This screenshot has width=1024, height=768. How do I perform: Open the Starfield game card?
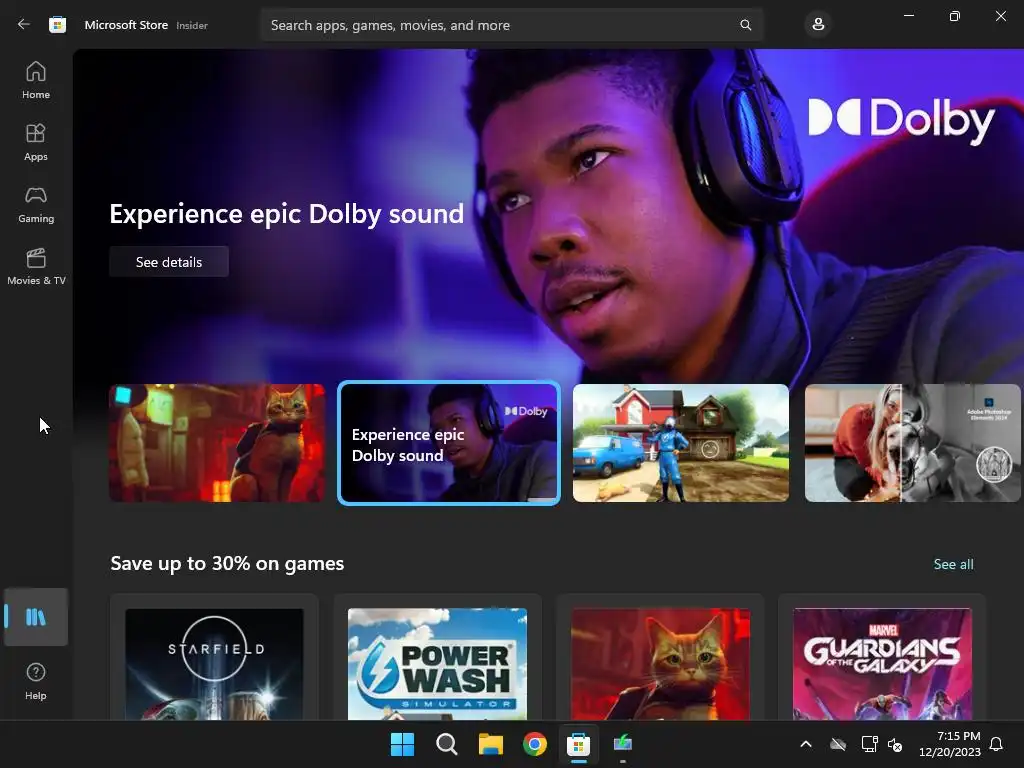coord(214,658)
